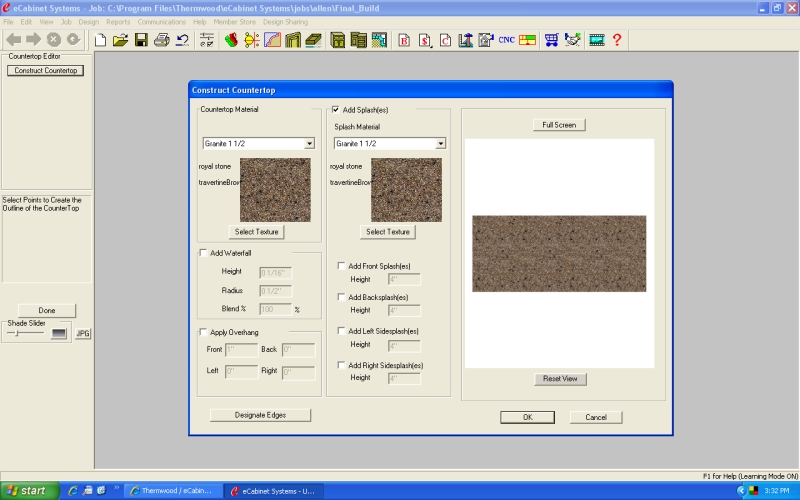This screenshot has width=800, height=500.
Task: Open the Design Sharing menu
Action: click(285, 22)
